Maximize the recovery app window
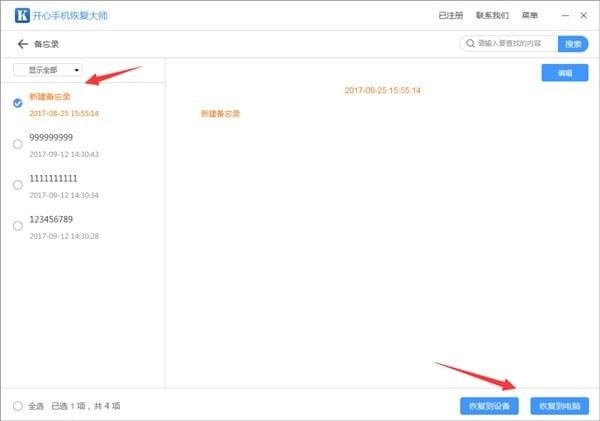Viewport: 600px width, 421px height. 577,16
